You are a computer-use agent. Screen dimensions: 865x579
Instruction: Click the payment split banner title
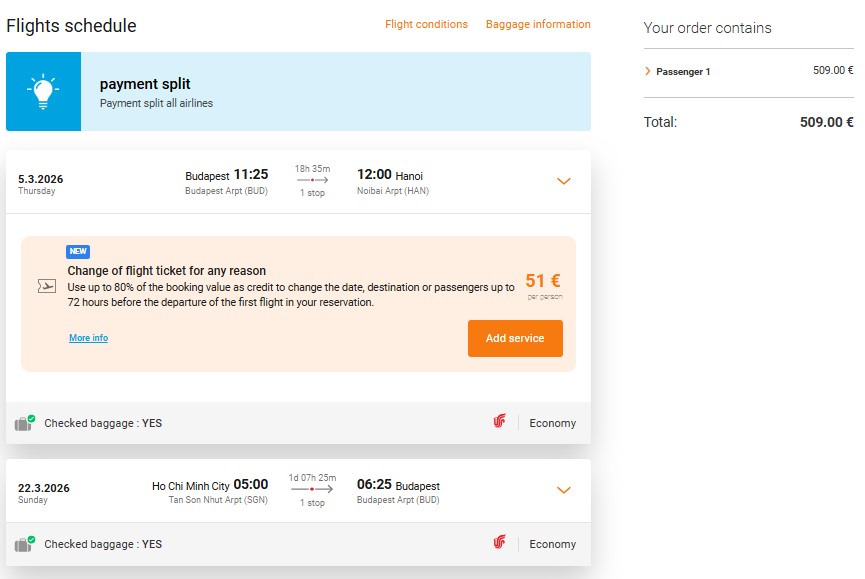[x=145, y=84]
